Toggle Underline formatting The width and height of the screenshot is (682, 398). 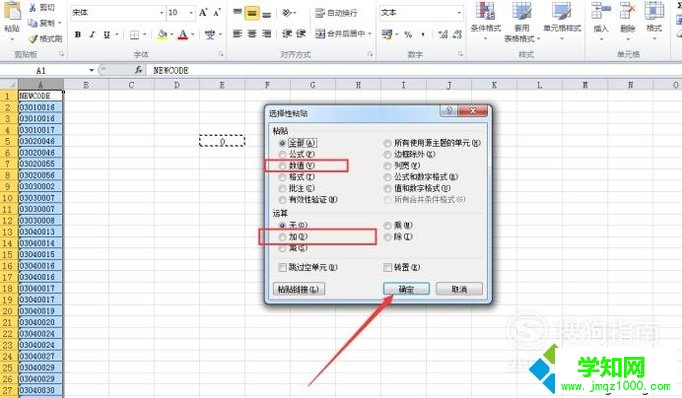pyautogui.click(x=107, y=34)
